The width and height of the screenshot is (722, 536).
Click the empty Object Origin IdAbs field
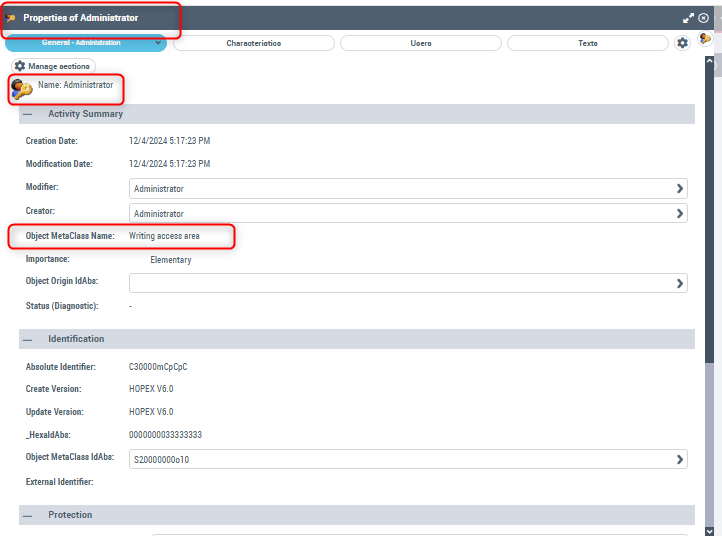(408, 283)
